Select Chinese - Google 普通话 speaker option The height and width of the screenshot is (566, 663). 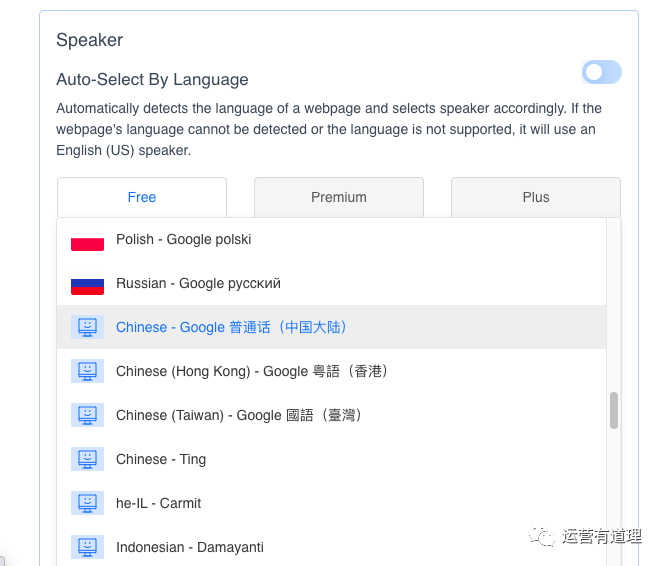click(232, 328)
